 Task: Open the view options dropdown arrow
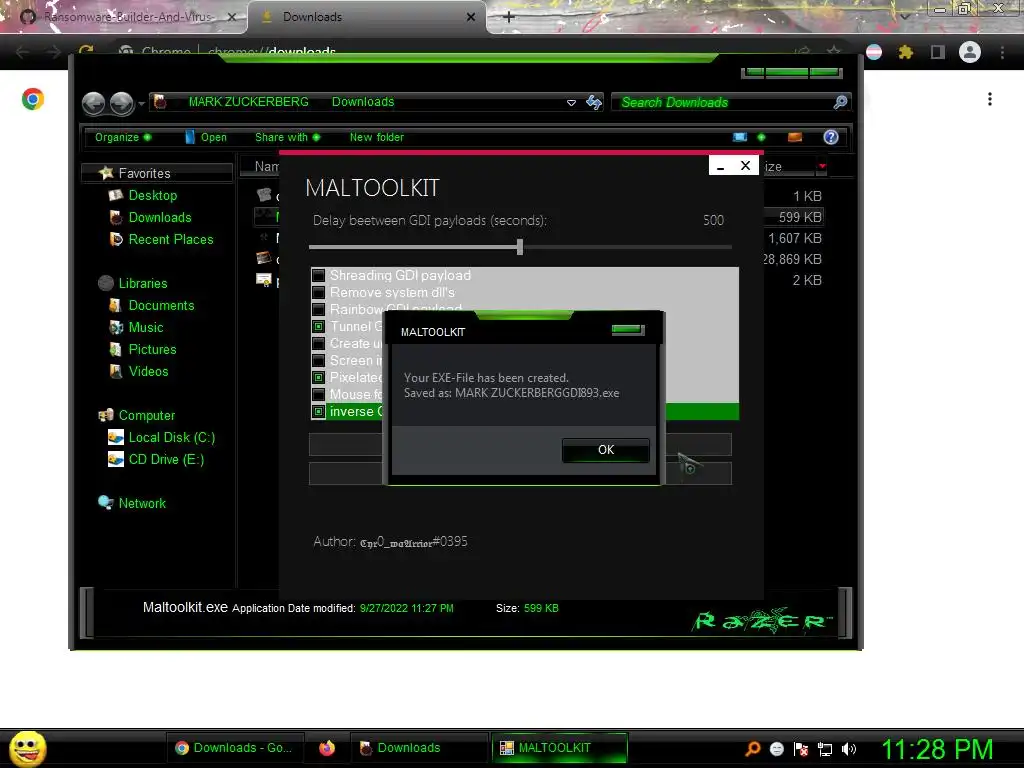761,137
